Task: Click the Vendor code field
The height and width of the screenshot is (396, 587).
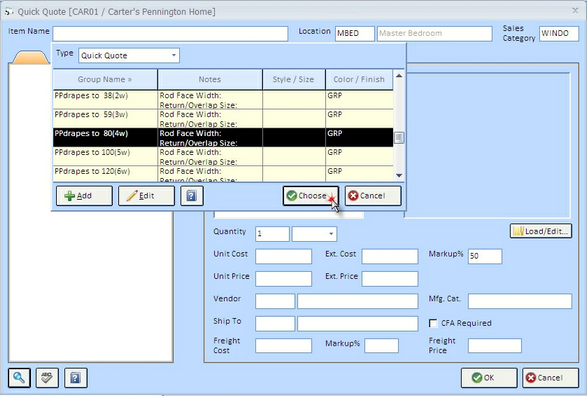Action: (x=275, y=301)
